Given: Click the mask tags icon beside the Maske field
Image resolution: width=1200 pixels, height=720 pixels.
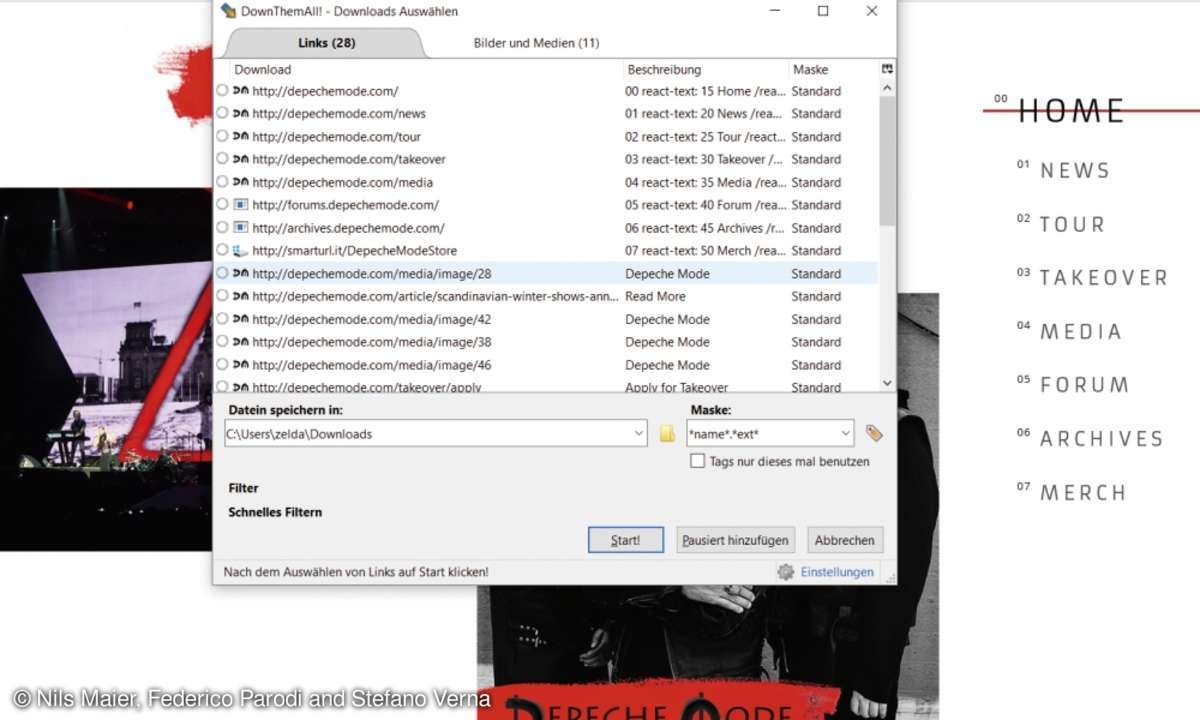Looking at the screenshot, I should click(x=874, y=433).
